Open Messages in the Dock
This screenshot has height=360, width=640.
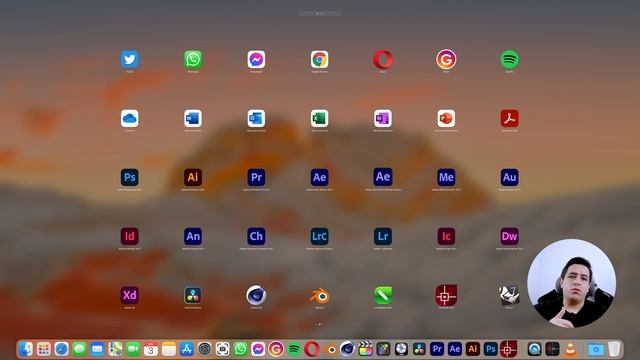pyautogui.click(x=79, y=349)
